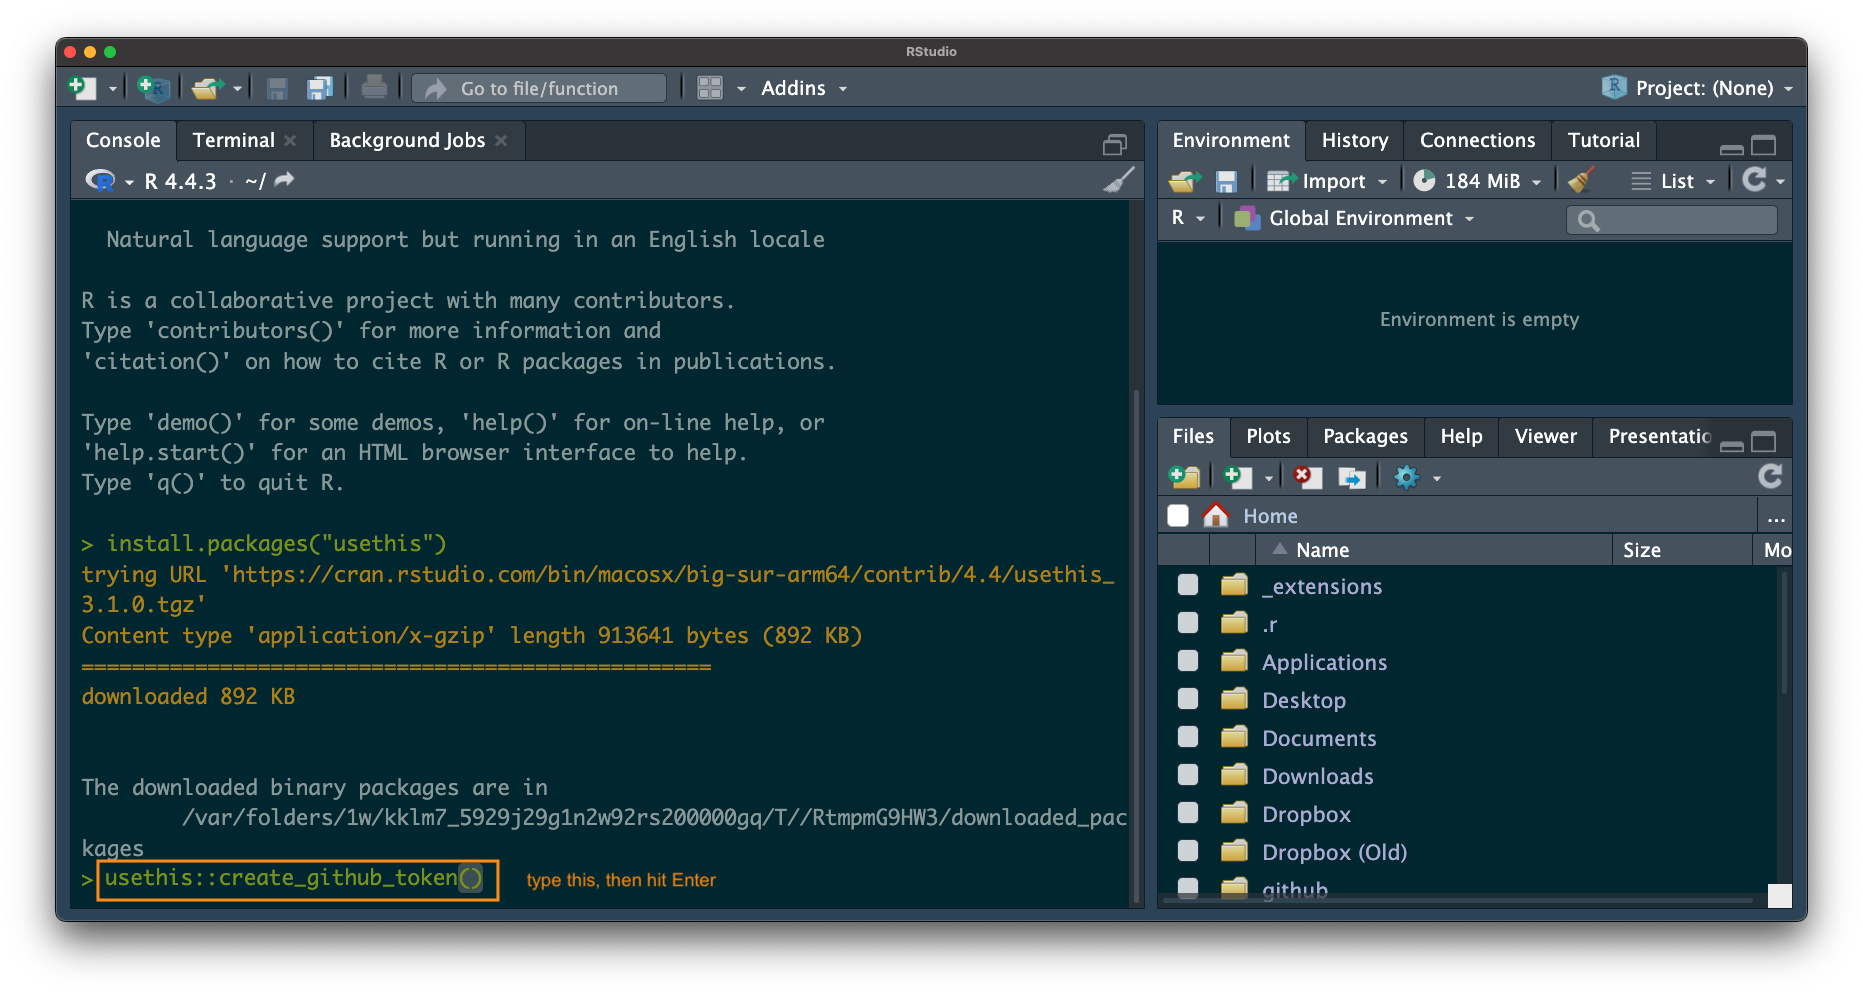Image resolution: width=1863 pixels, height=995 pixels.
Task: Click the Go to file/function field
Action: pos(540,88)
